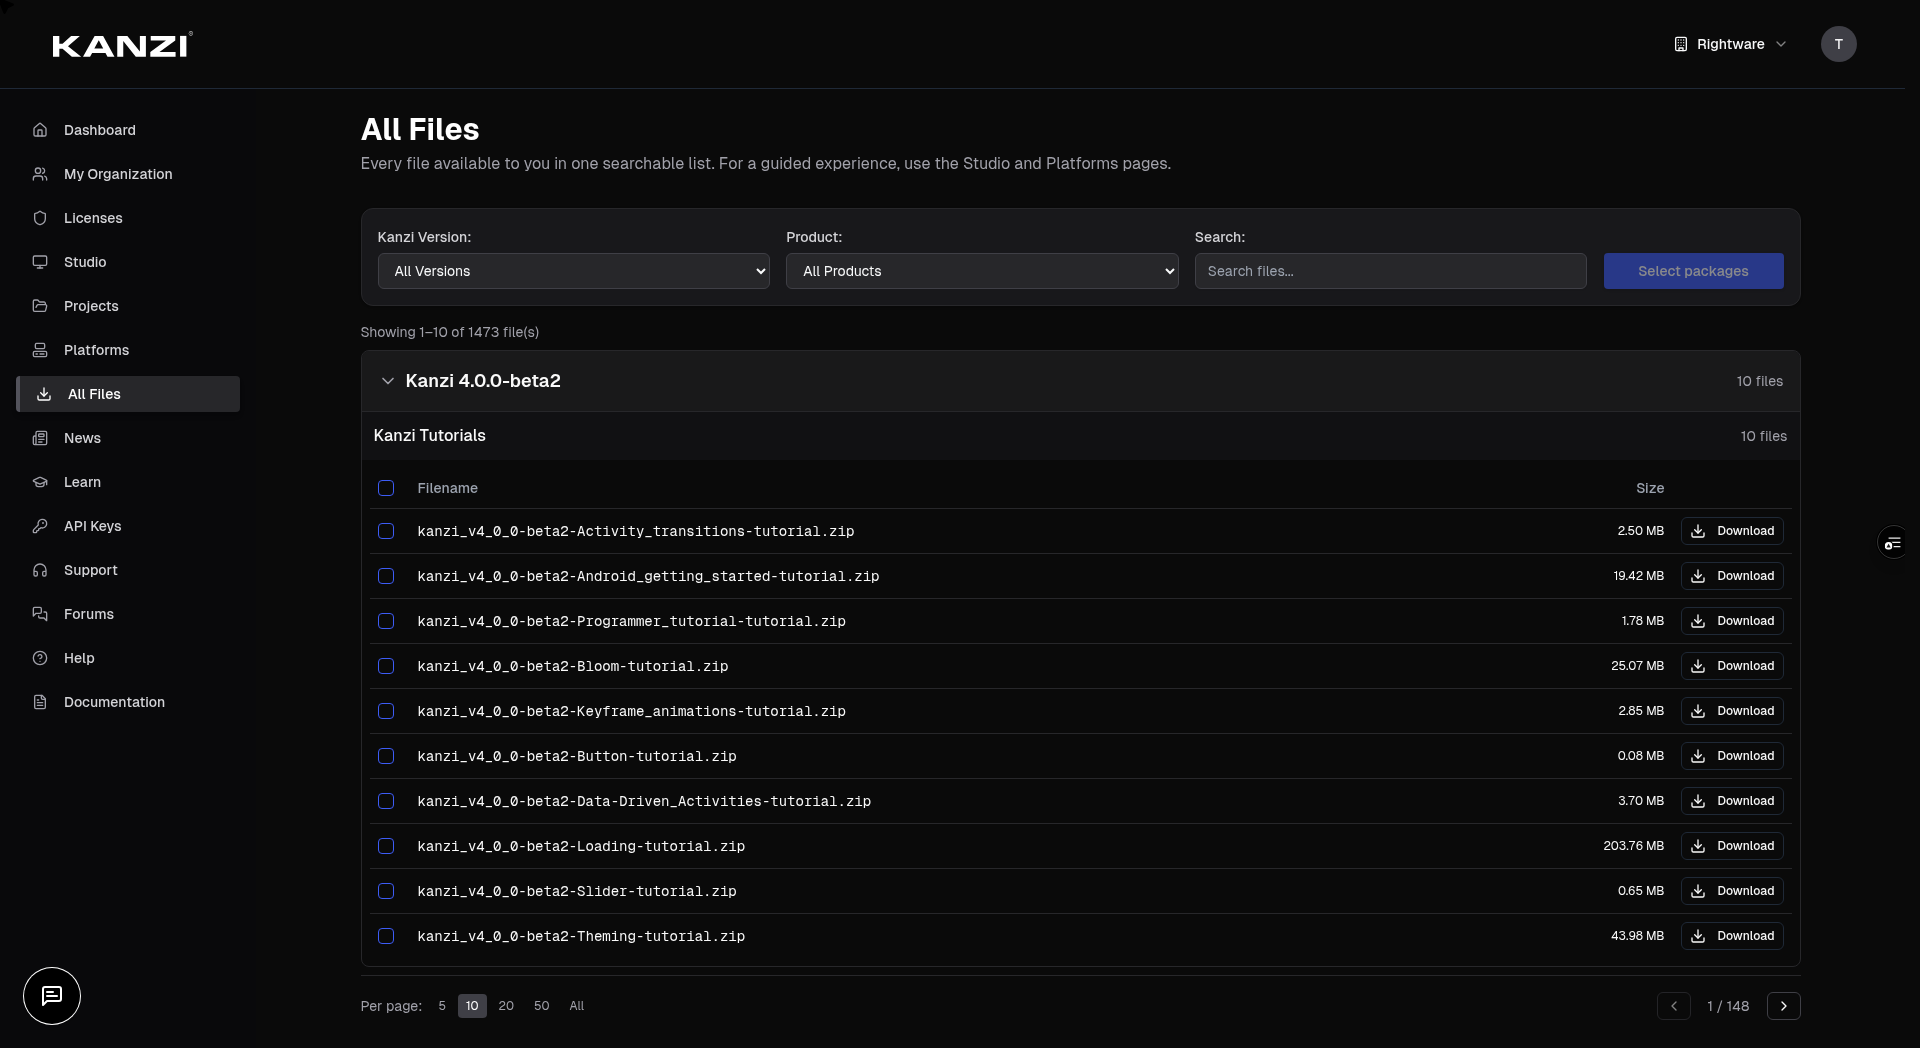Viewport: 1920px width, 1048px height.
Task: Click the Platforms server icon
Action: click(40, 350)
